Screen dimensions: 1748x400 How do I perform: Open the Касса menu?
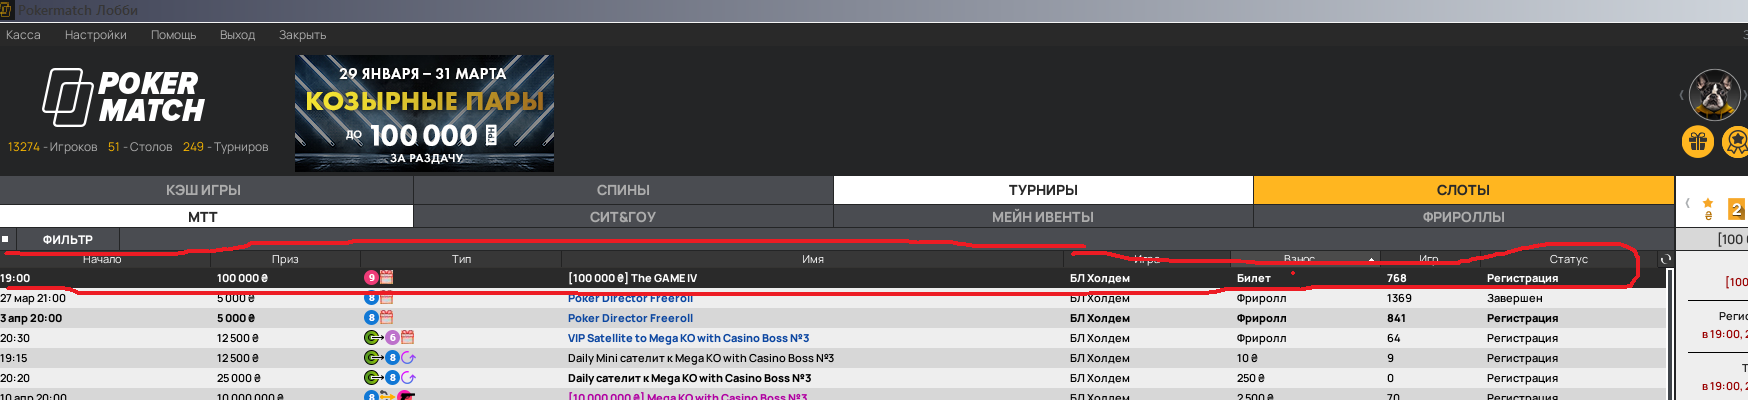pos(23,35)
